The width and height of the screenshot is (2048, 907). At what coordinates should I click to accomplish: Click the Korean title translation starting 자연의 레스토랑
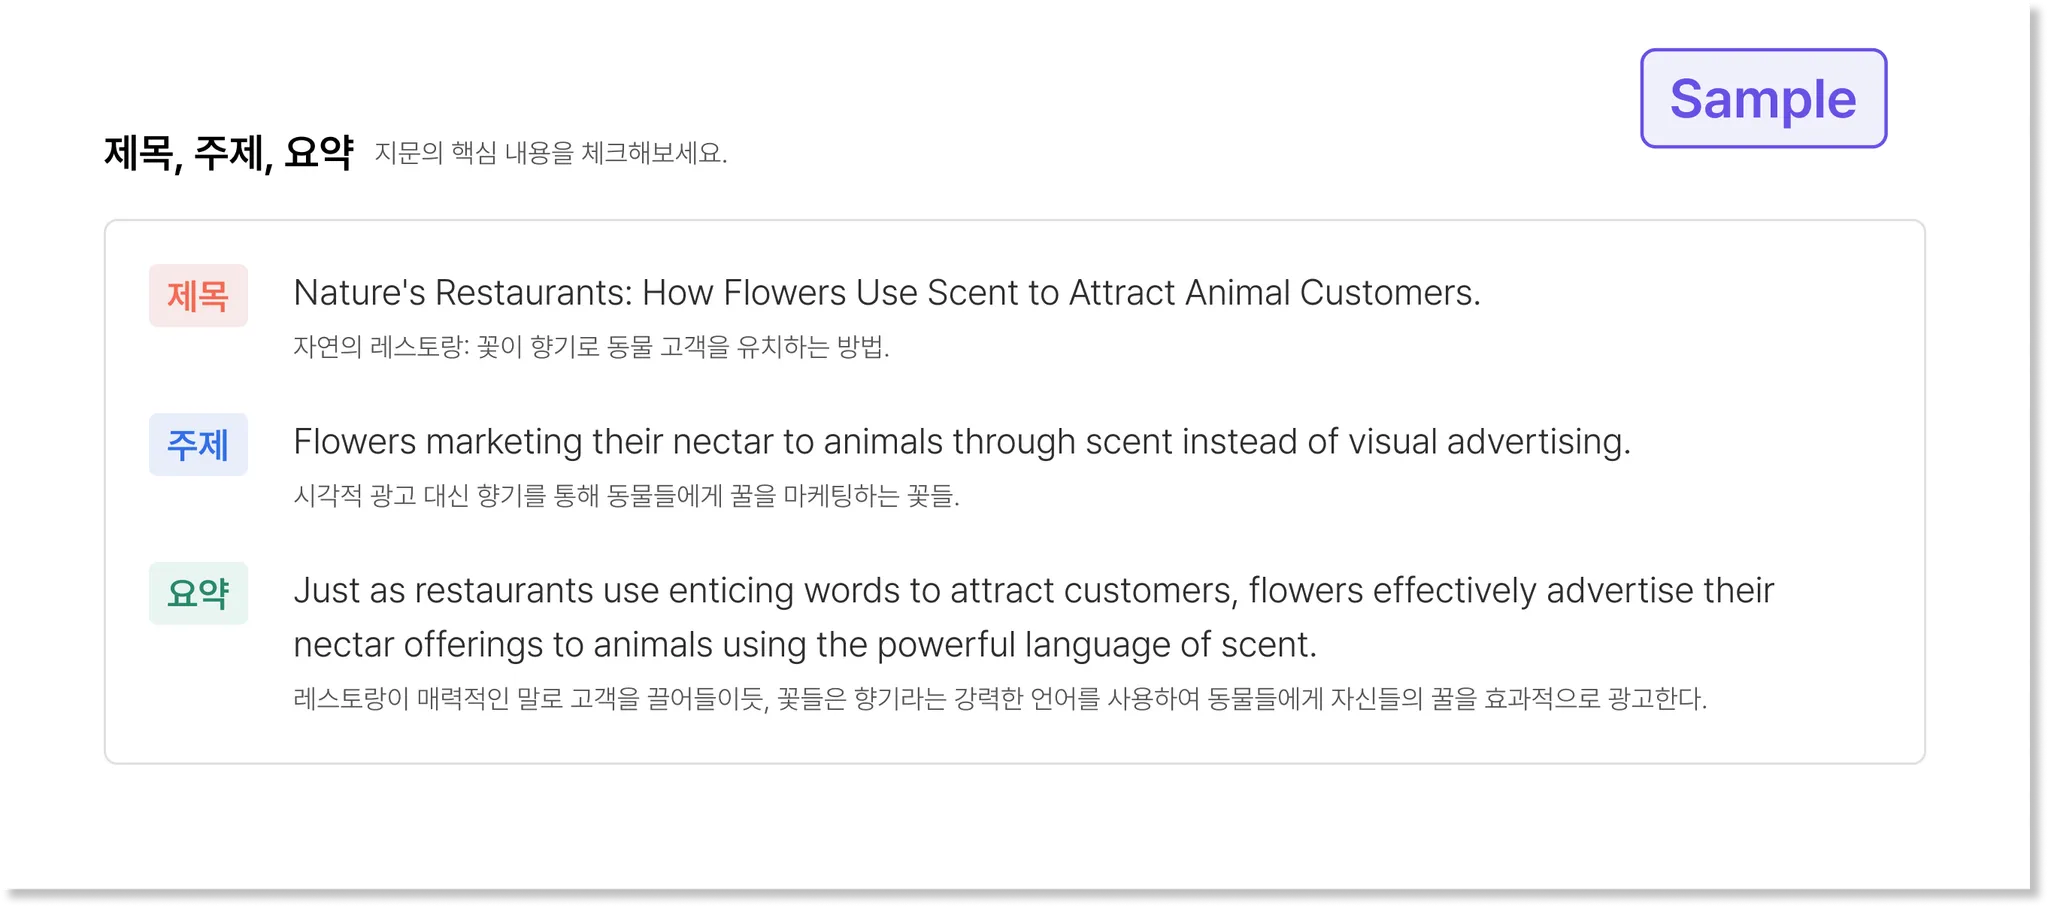(x=591, y=347)
